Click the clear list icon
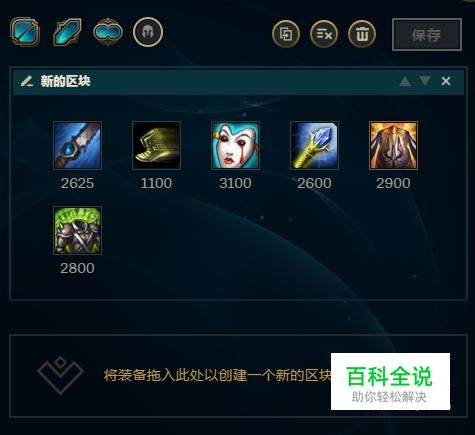 pyautogui.click(x=324, y=34)
